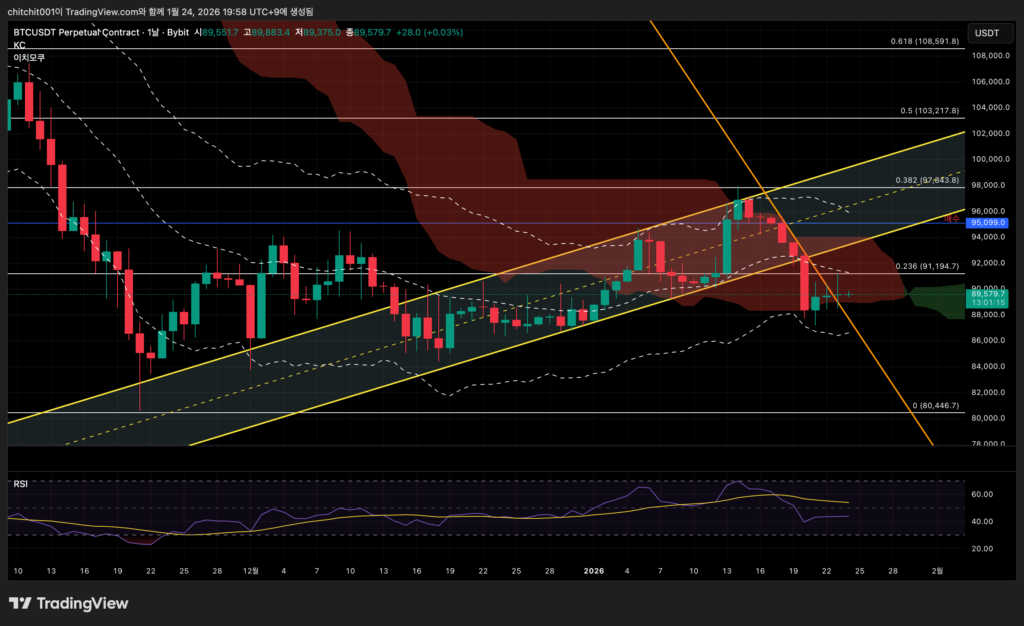
Task: Click the green 89,579.7 current price tag
Action: [x=986, y=293]
